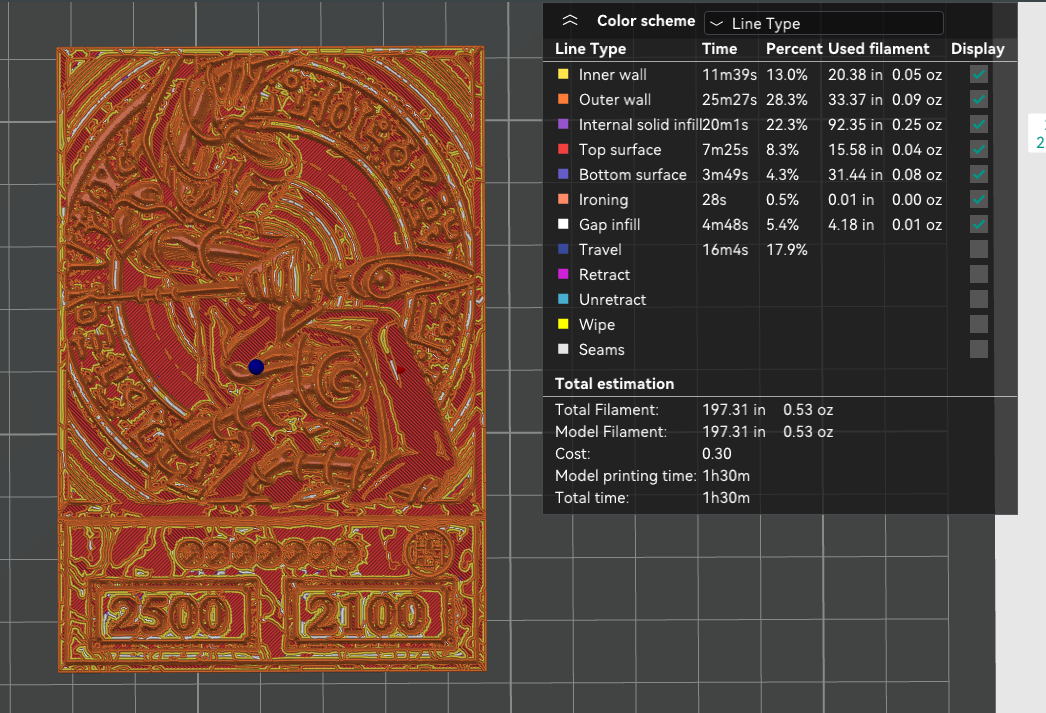Select the Unretract row label
Viewport: 1046px width, 713px height.
(612, 299)
